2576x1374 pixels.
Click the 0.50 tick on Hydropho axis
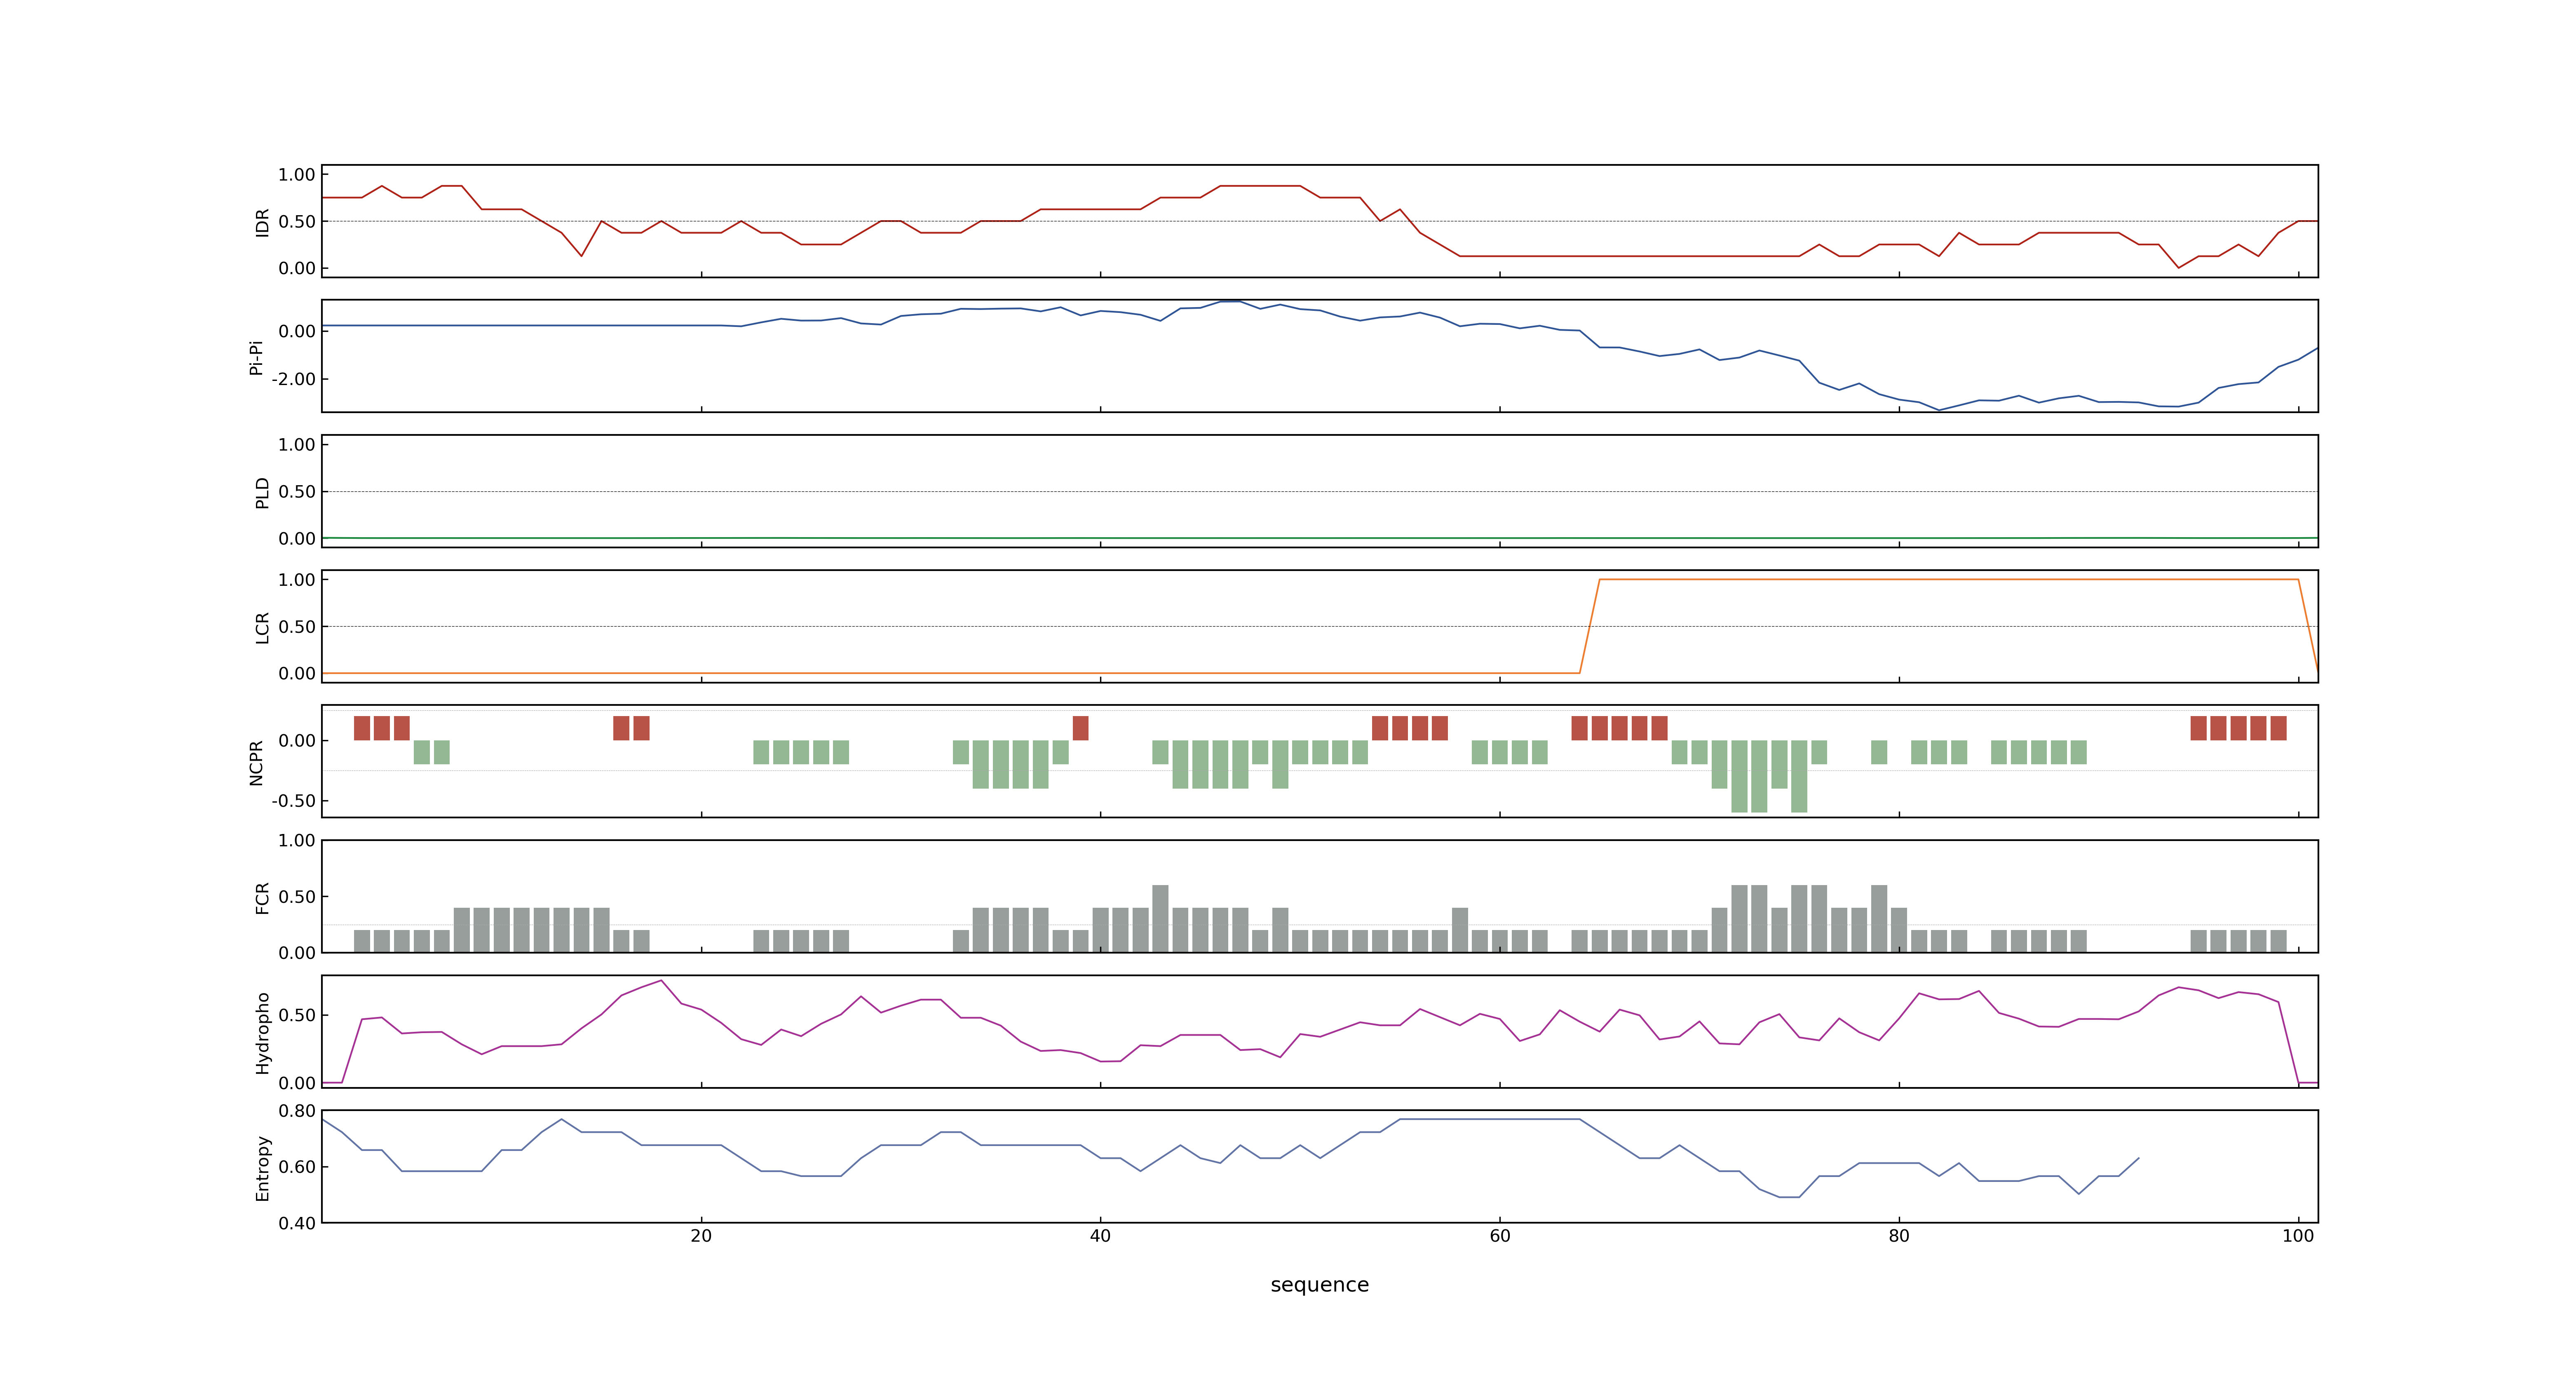297,1015
